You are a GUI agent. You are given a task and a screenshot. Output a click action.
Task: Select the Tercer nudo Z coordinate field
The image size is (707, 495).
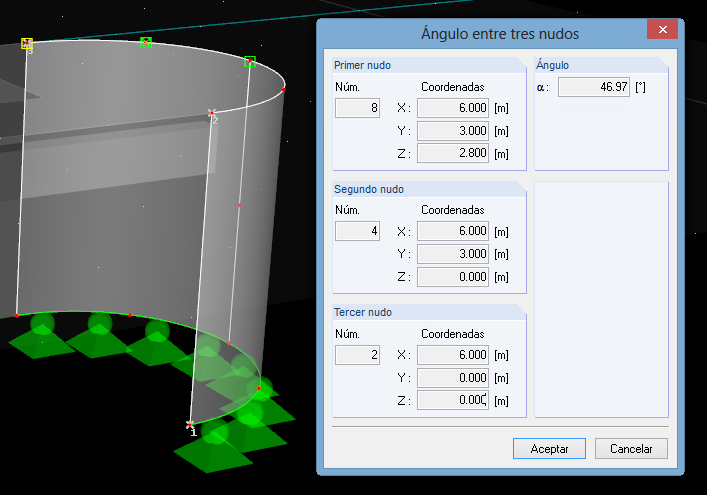(x=453, y=400)
